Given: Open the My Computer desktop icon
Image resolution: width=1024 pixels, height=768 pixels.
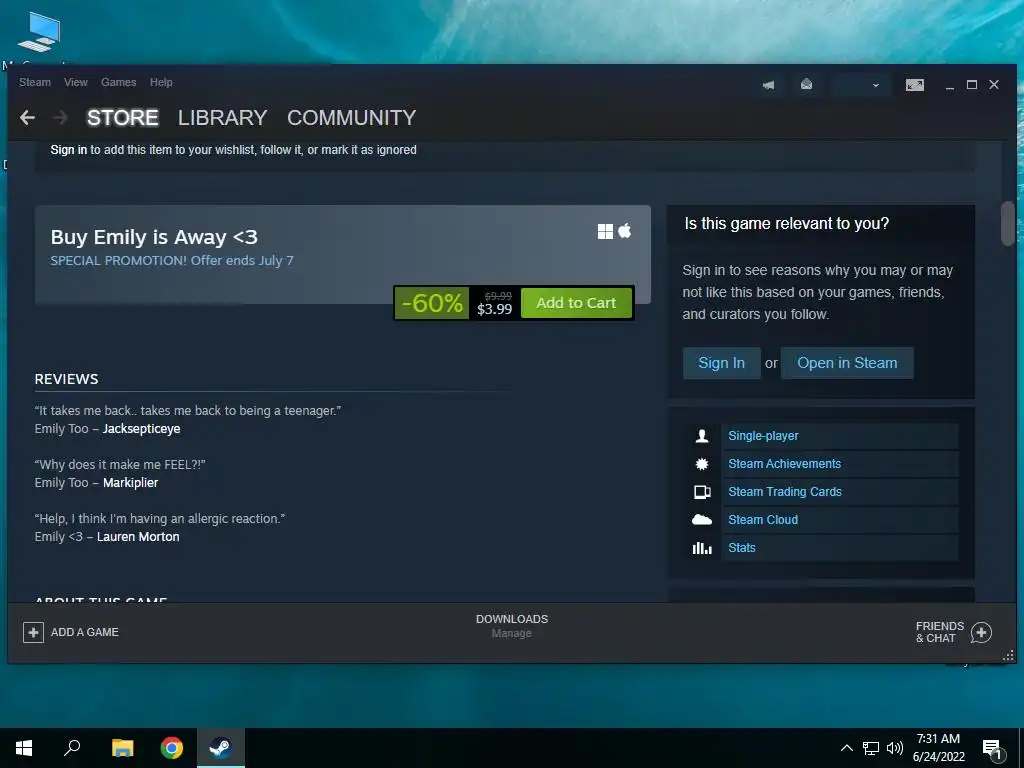Looking at the screenshot, I should click(x=39, y=33).
